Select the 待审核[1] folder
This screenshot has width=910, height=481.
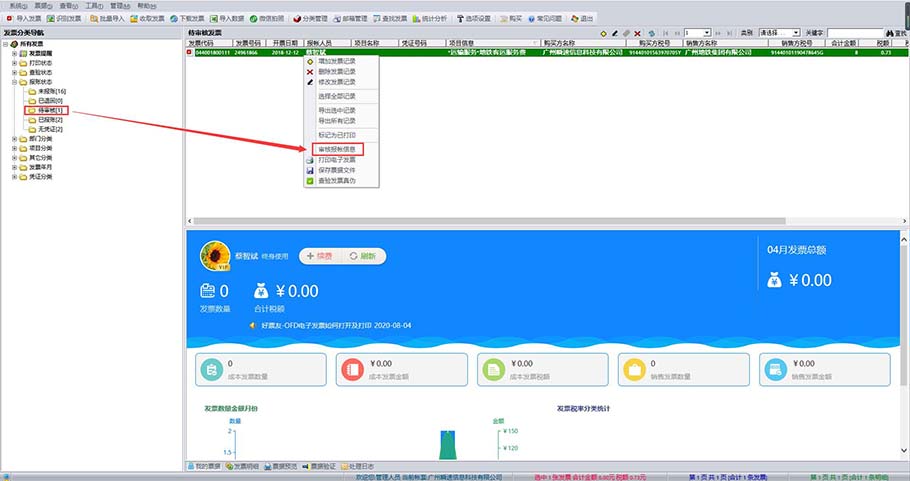coord(46,110)
